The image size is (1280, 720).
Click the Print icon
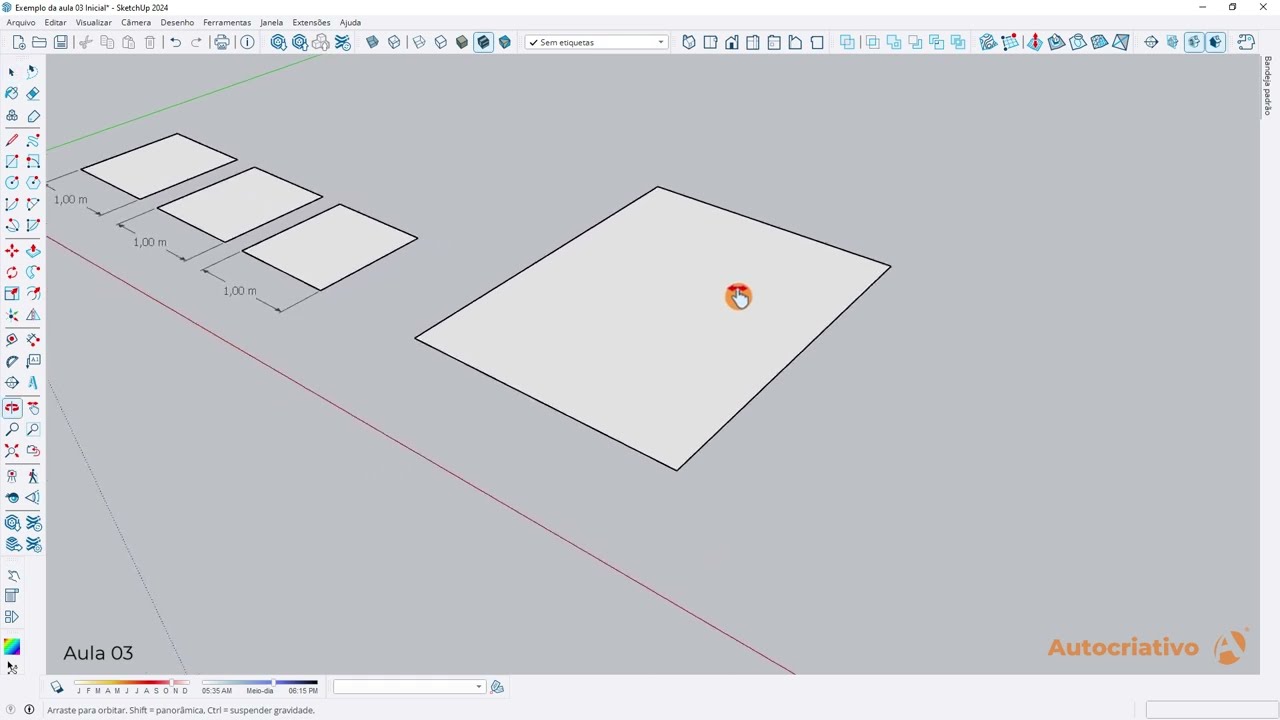coord(222,42)
